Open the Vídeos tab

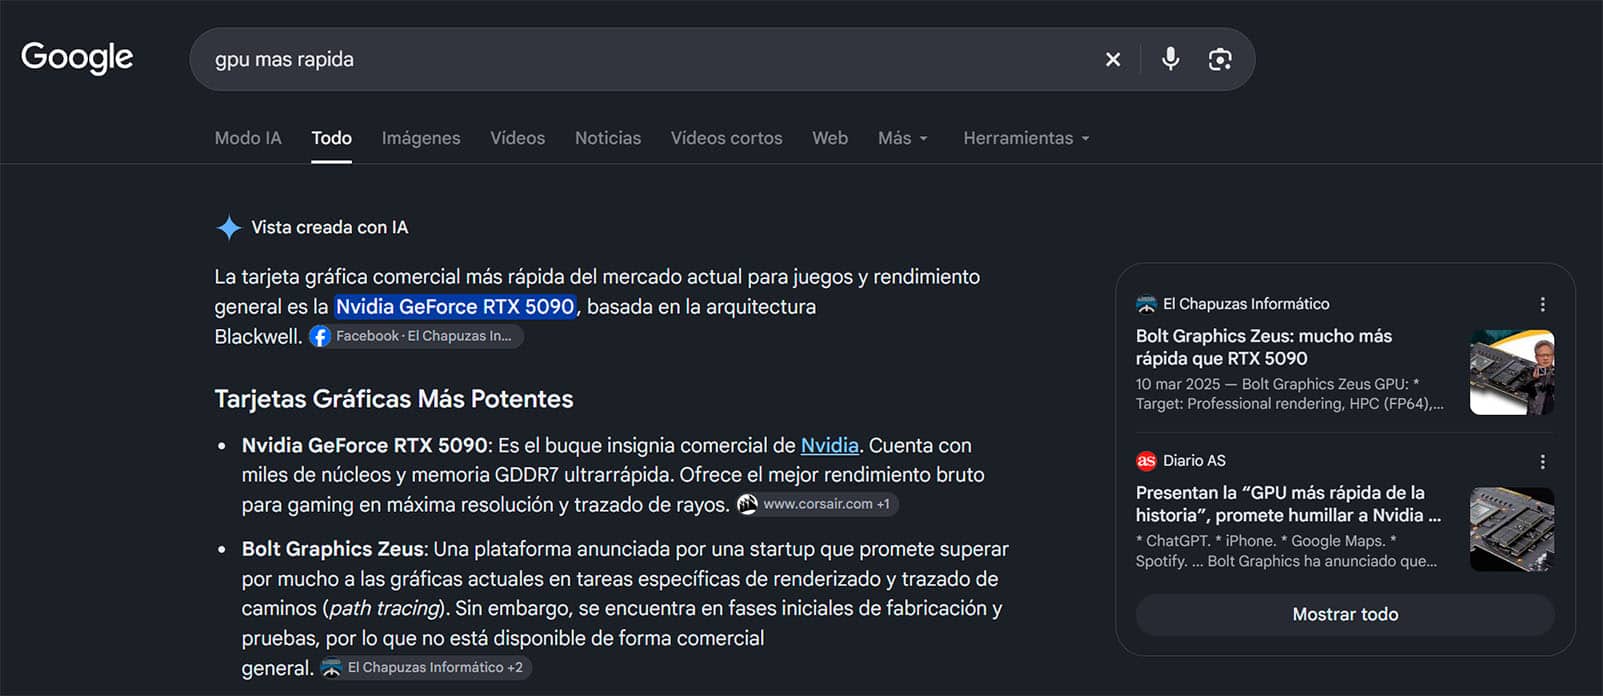(x=517, y=138)
